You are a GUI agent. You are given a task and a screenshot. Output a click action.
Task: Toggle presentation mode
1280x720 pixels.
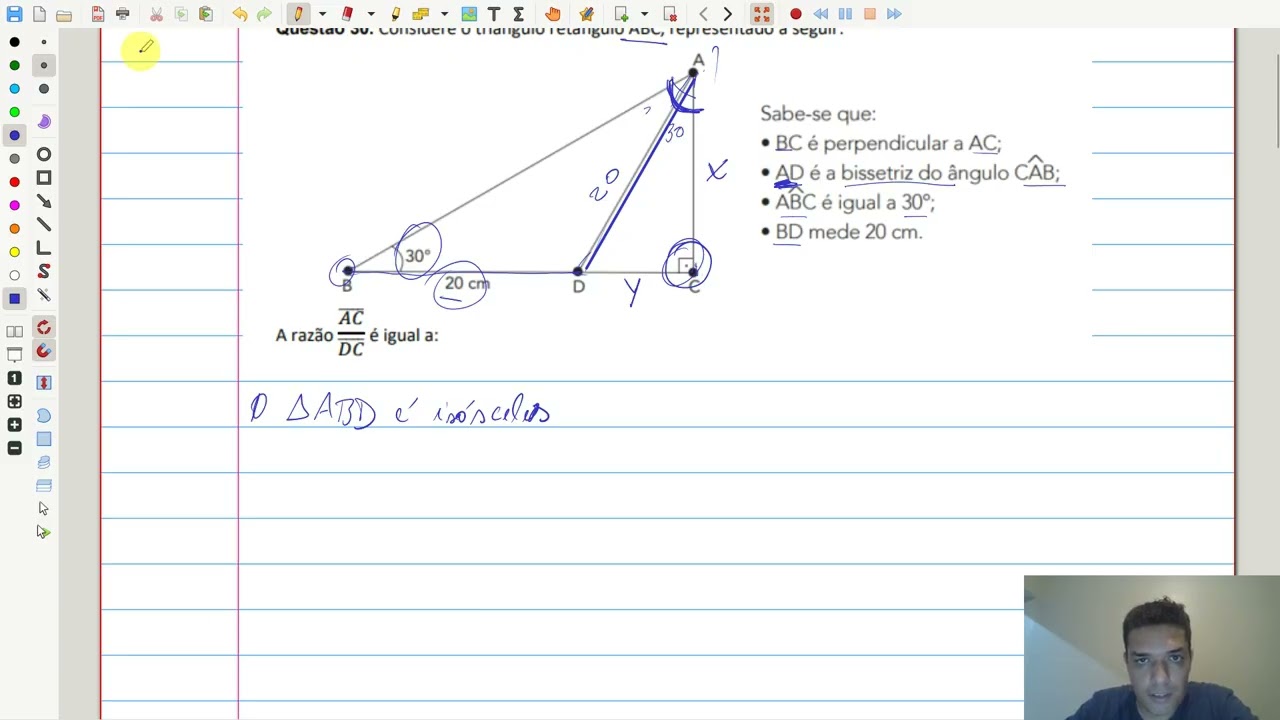tap(14, 355)
